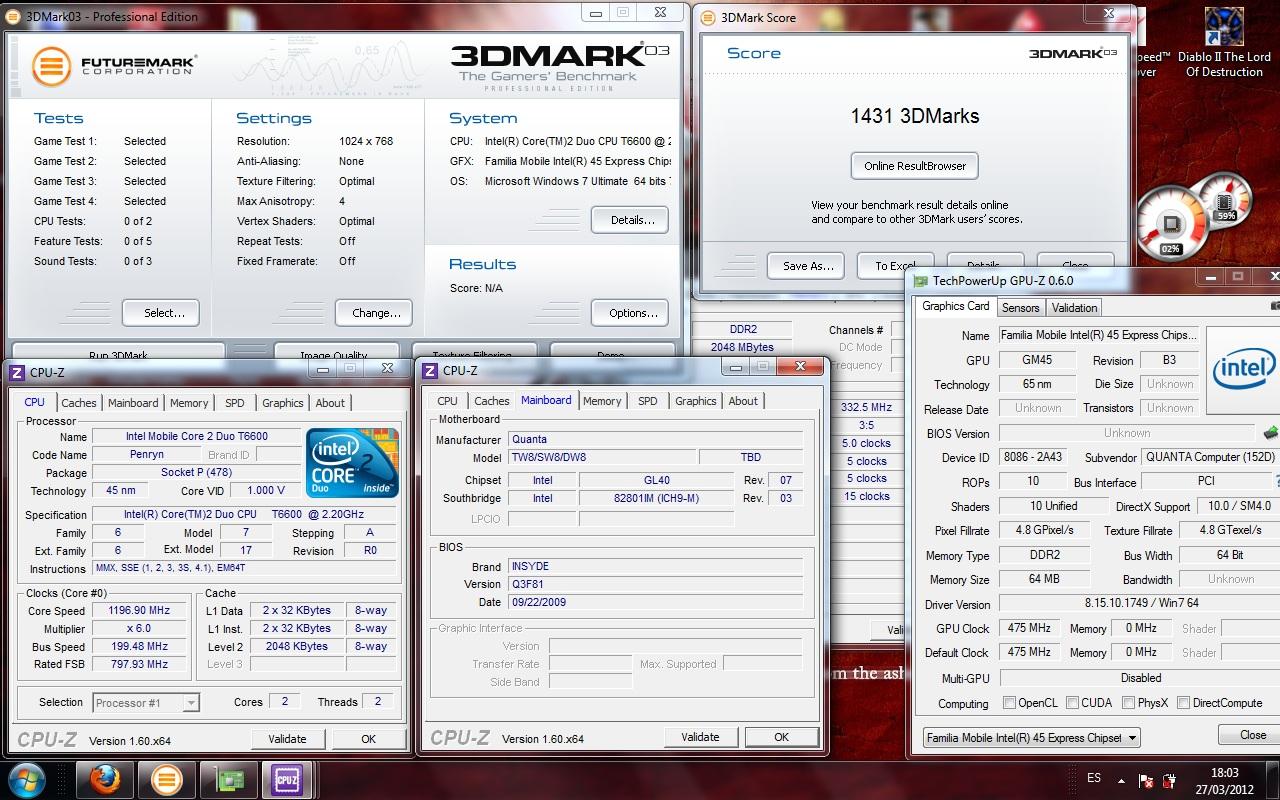Open Diablo II Lord of Destruction shortcut
The height and width of the screenshot is (800, 1280).
point(1224,42)
